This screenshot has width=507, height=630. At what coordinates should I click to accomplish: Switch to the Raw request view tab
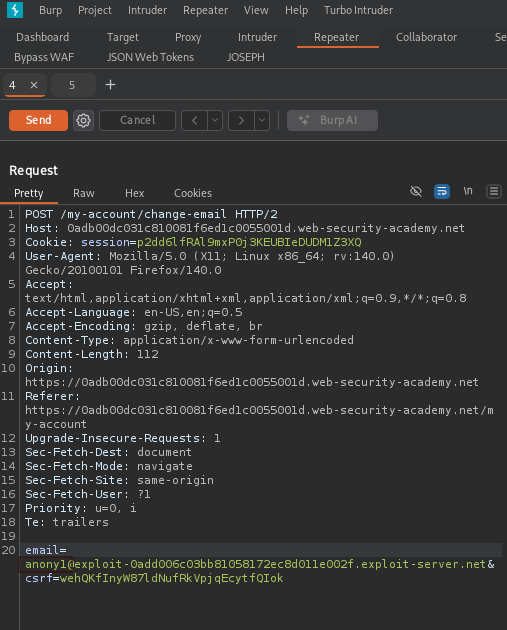(x=84, y=193)
